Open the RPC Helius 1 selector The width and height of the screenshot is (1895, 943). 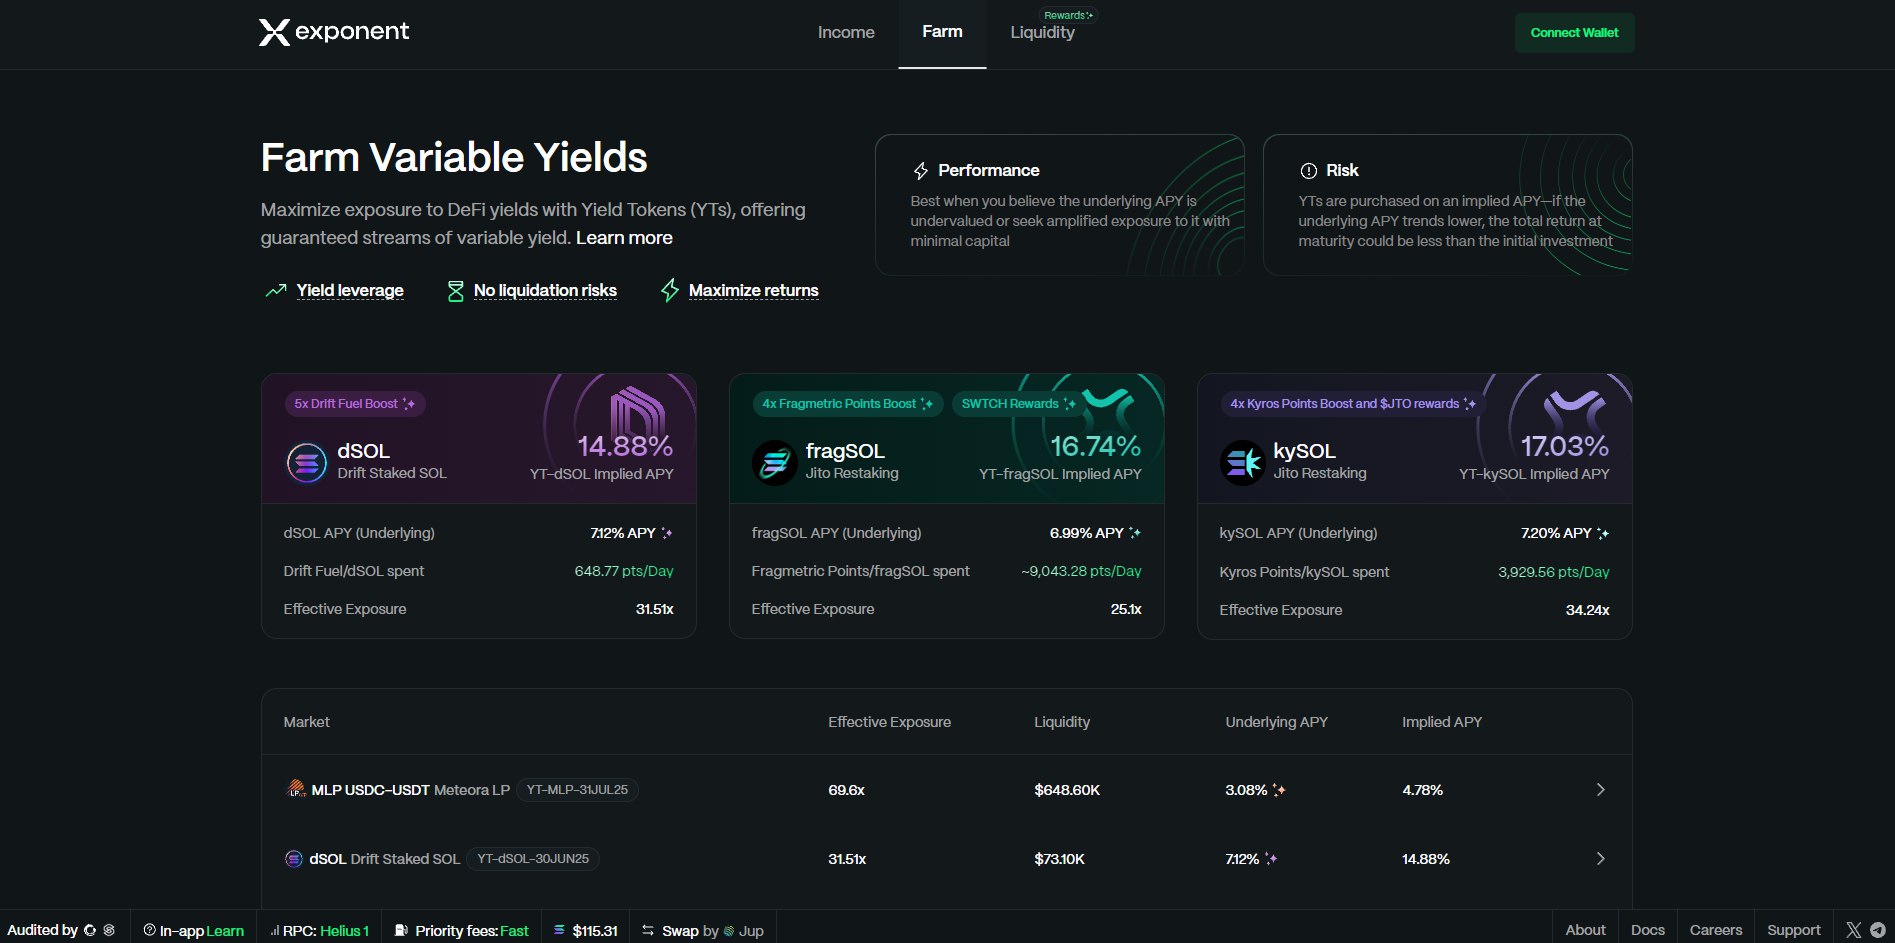pyautogui.click(x=320, y=930)
